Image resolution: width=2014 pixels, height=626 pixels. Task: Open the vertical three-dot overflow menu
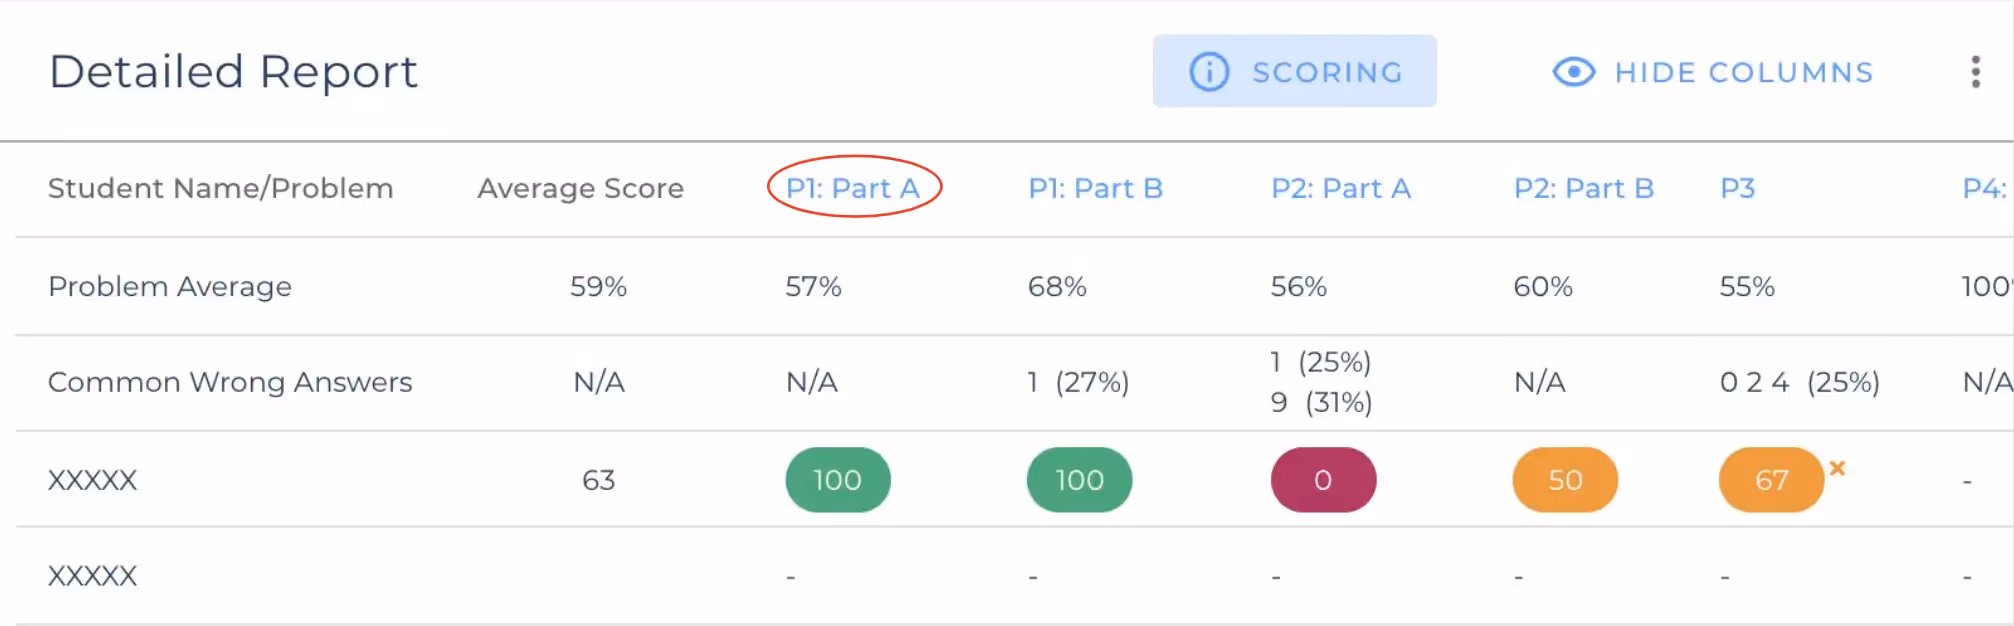(x=1975, y=71)
